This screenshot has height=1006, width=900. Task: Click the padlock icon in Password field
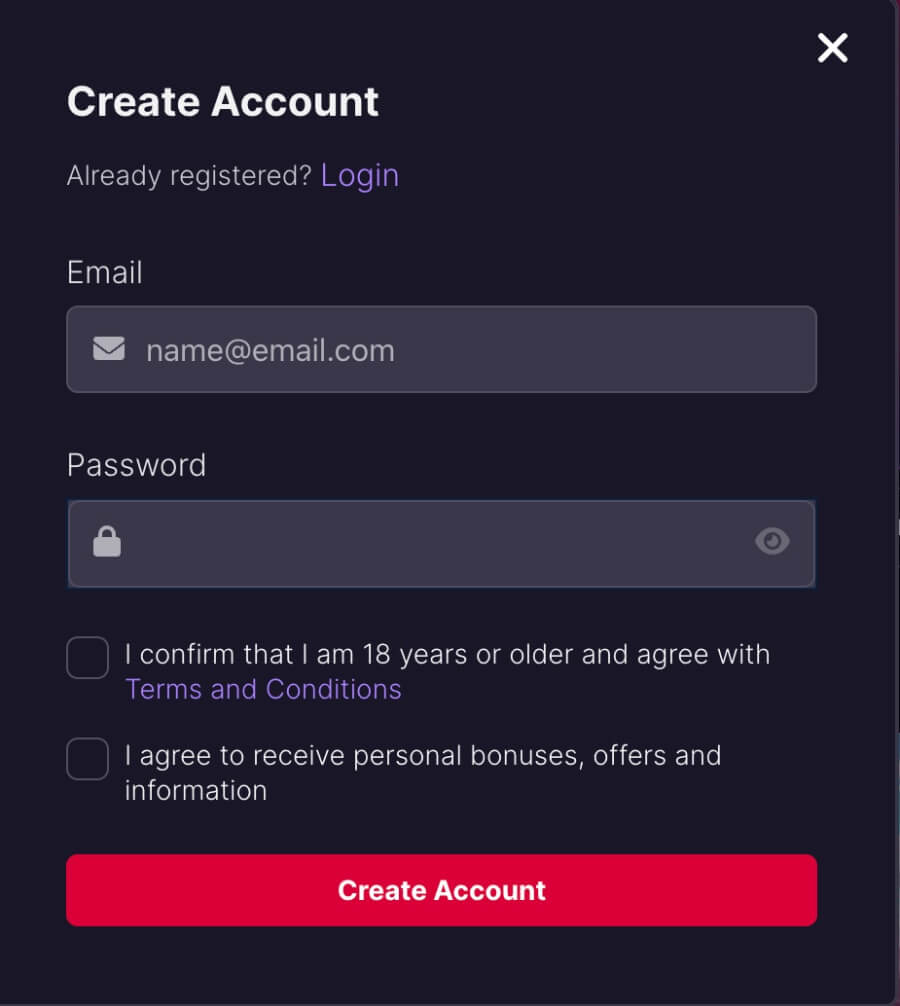(x=107, y=541)
